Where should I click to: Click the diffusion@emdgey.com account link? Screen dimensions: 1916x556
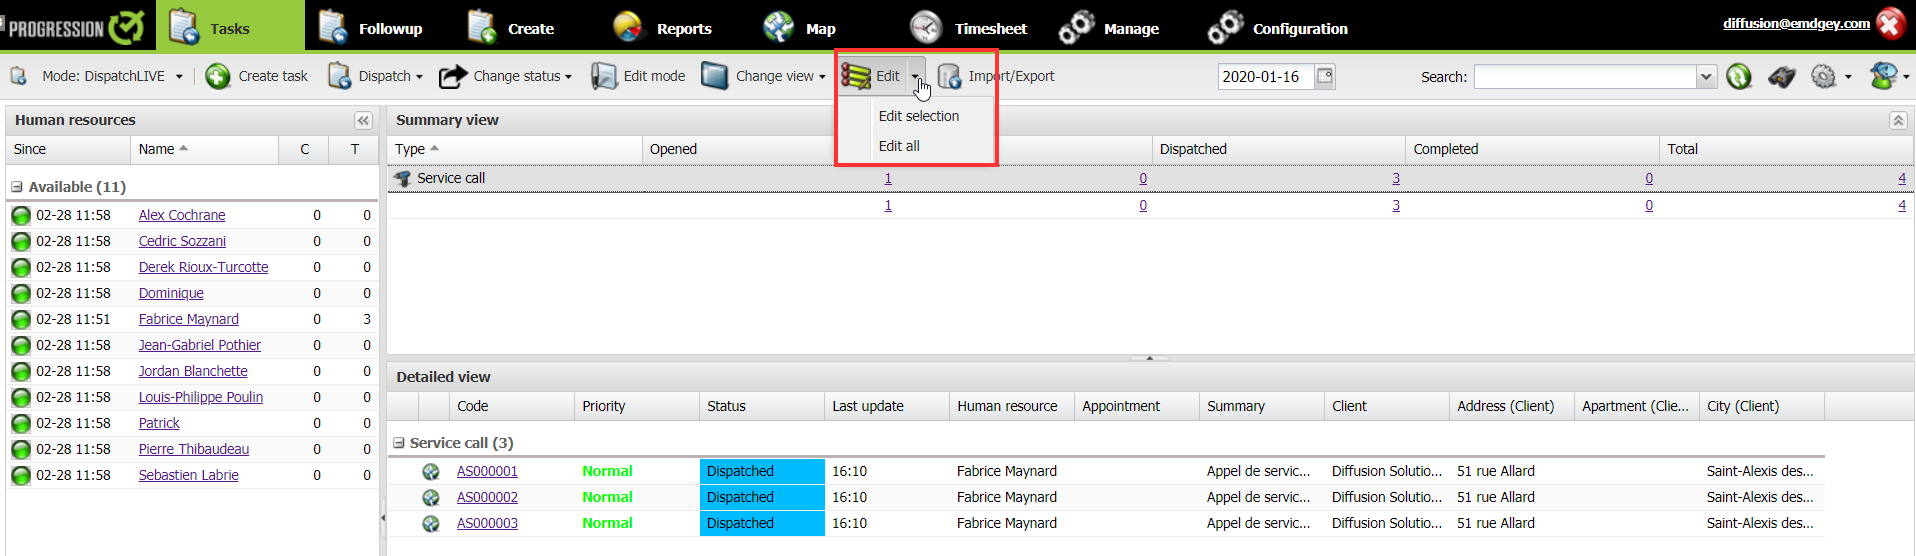[1796, 23]
